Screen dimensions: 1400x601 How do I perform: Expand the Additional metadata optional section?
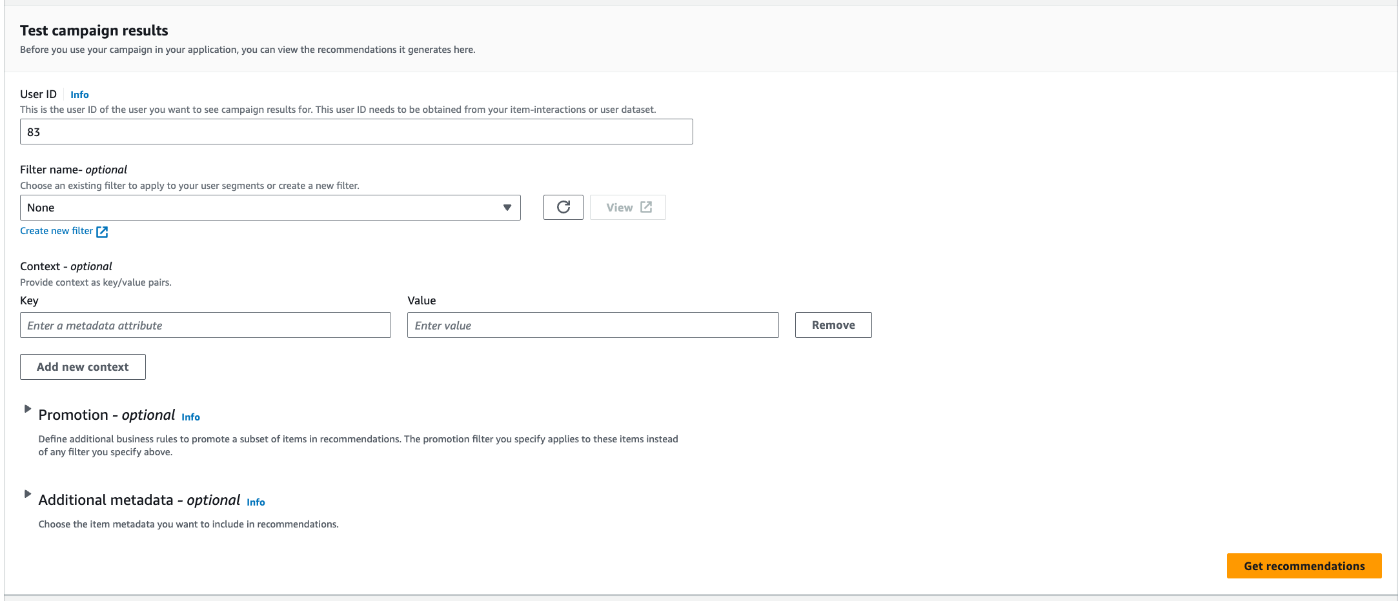coord(28,495)
